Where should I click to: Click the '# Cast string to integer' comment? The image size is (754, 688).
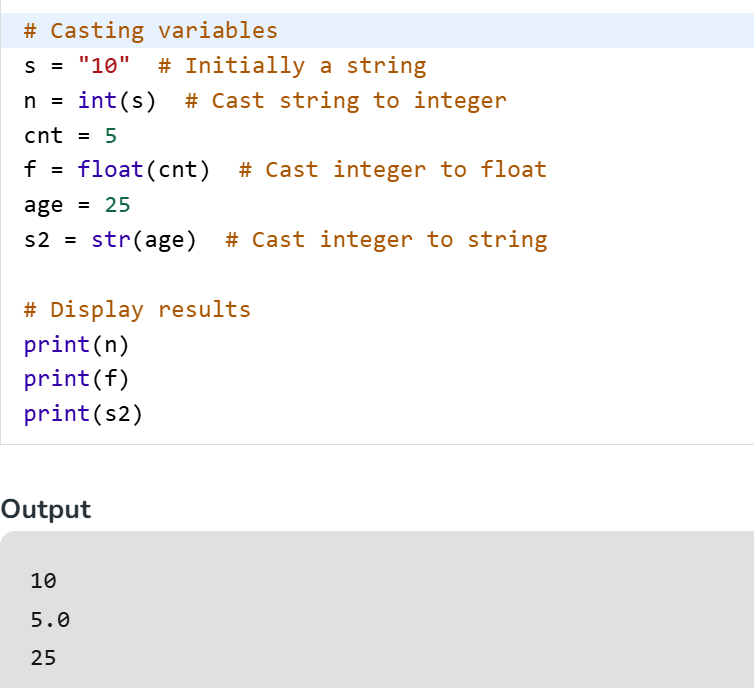[346, 101]
